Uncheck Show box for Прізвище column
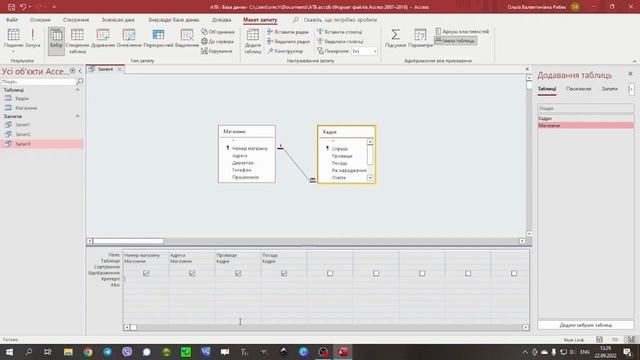 238,273
